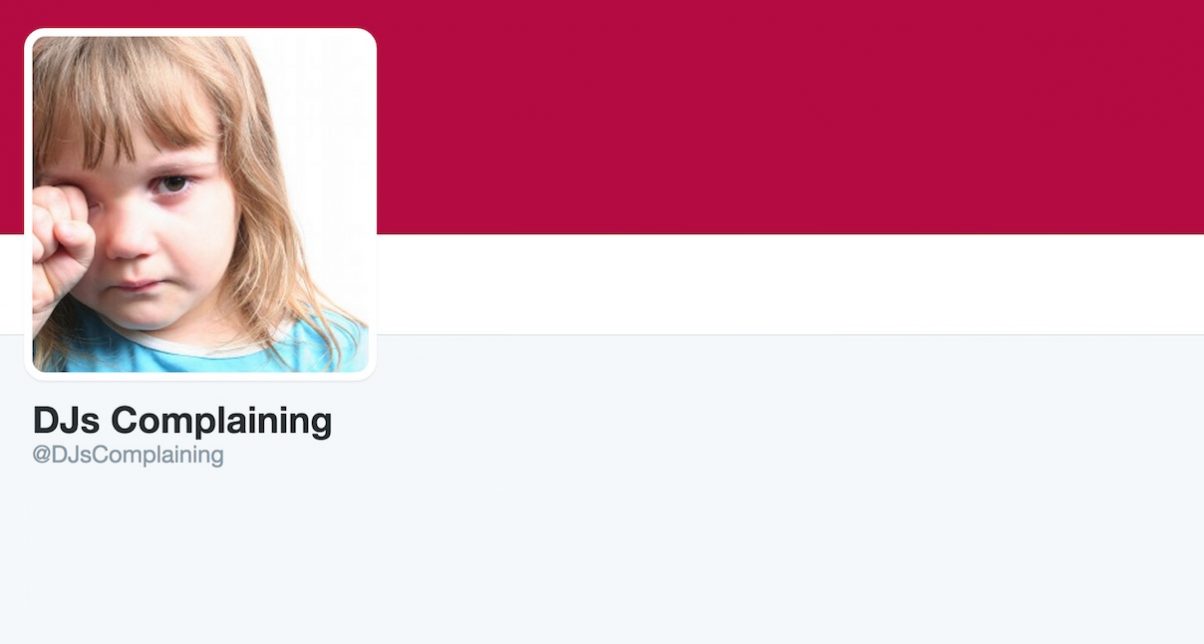Open the DJs Complaining profile photo
1204x644 pixels.
(x=200, y=204)
